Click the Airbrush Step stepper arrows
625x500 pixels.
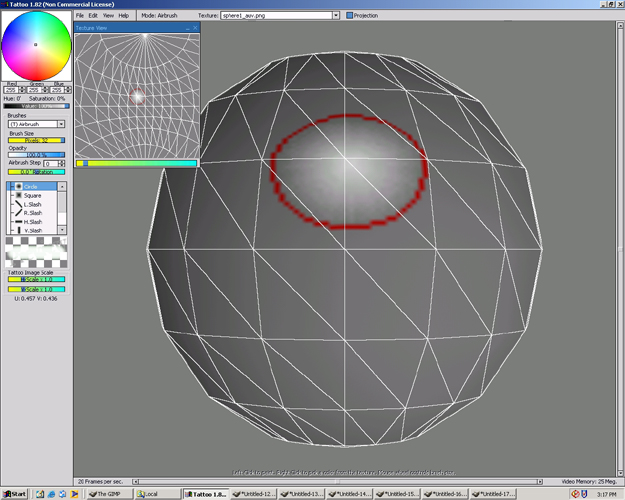point(62,163)
